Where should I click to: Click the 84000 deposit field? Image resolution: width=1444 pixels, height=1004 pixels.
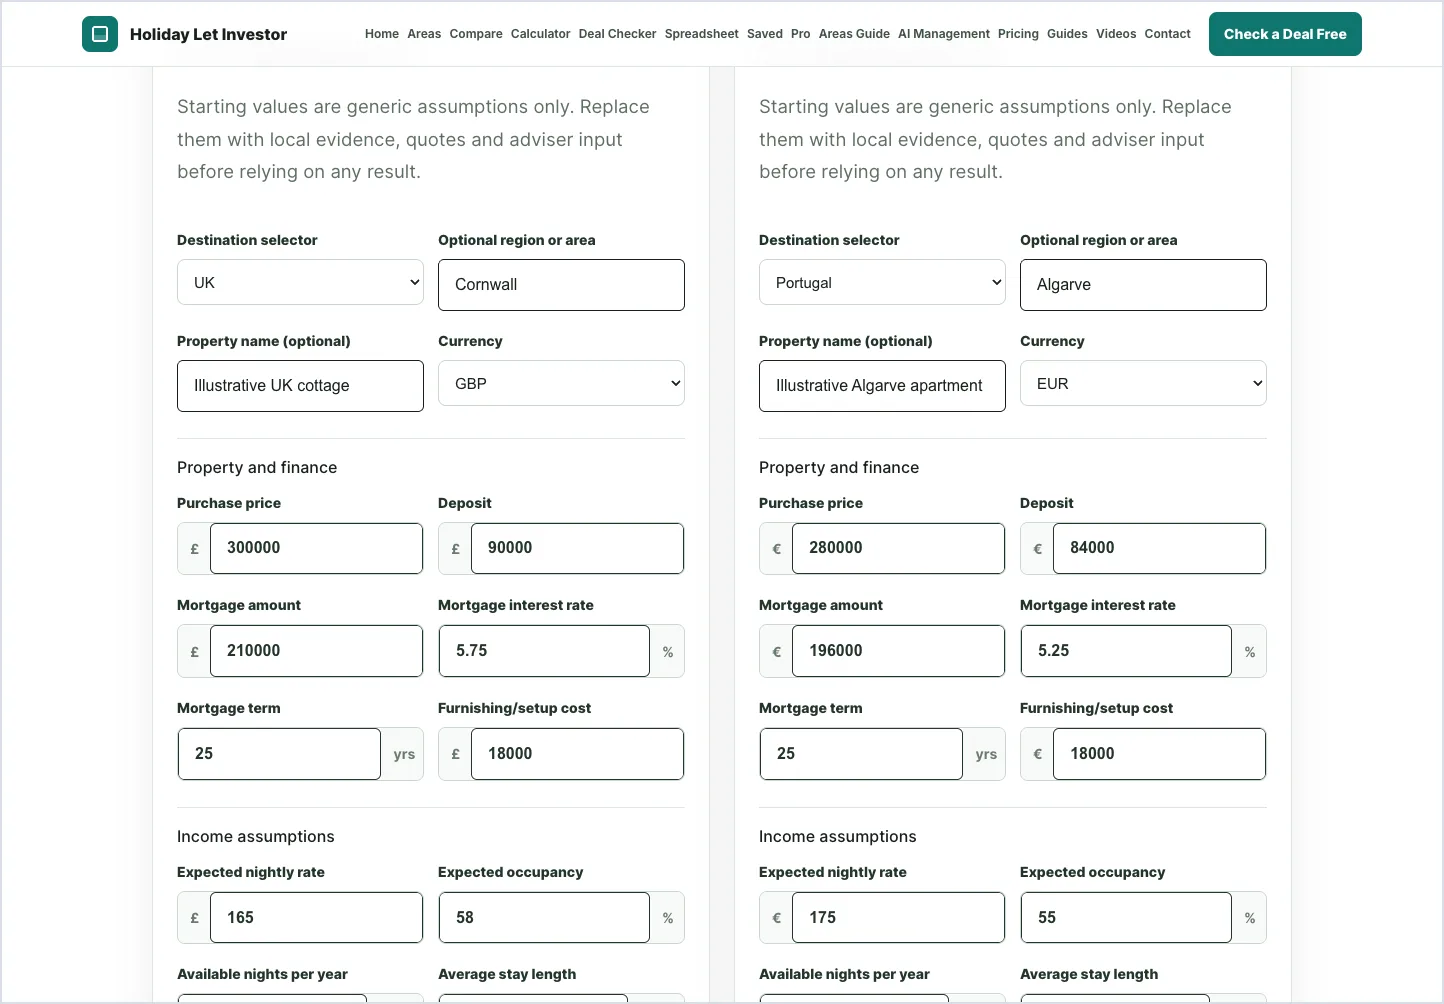(1159, 548)
